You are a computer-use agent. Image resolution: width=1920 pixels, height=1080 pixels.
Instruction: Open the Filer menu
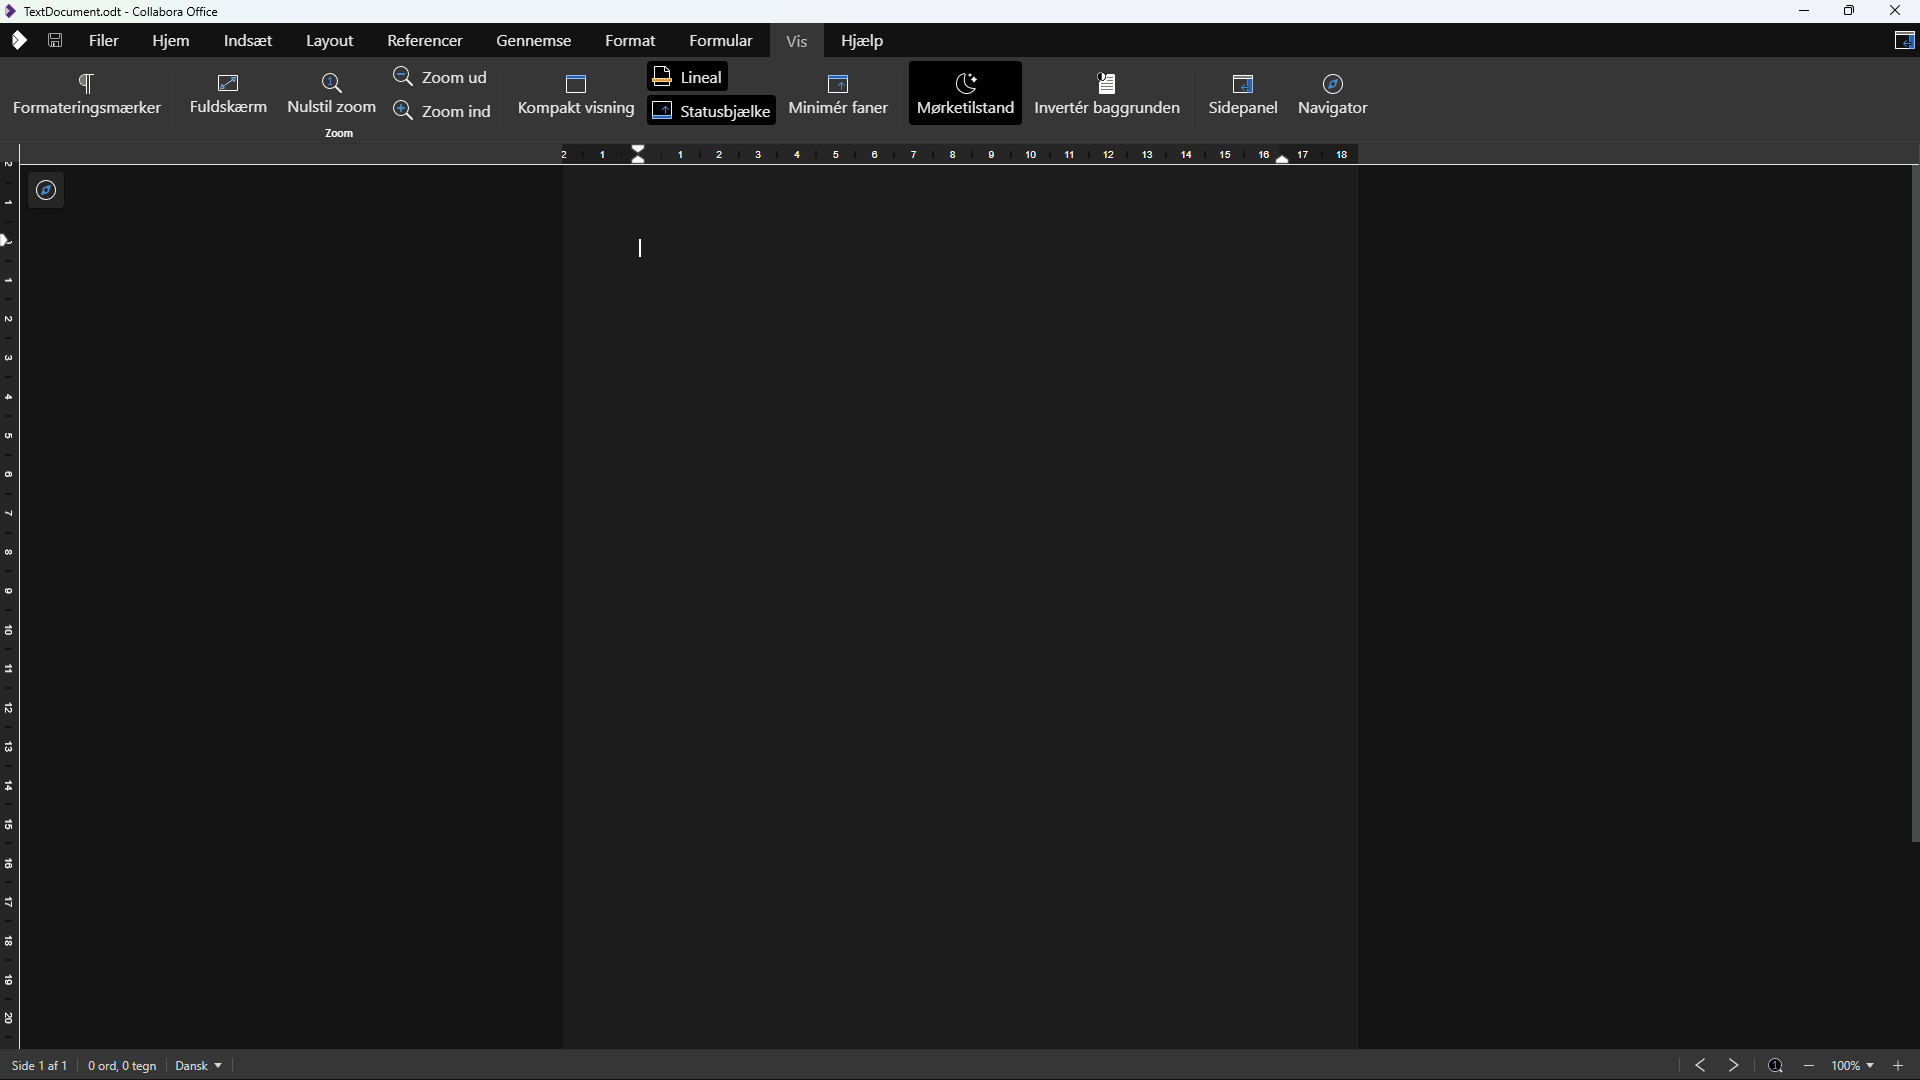pos(102,40)
